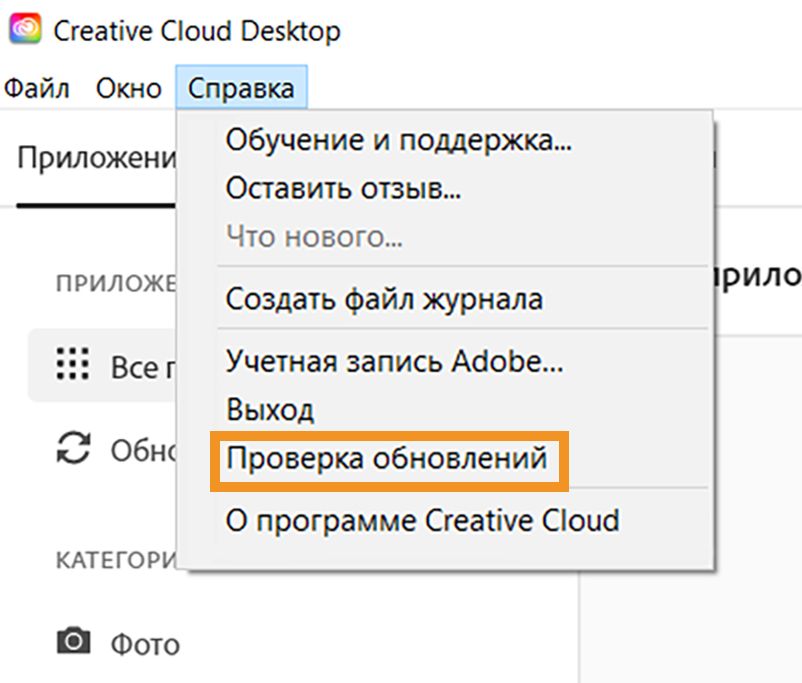
Task: Select Создать файл журнала
Action: tap(384, 298)
